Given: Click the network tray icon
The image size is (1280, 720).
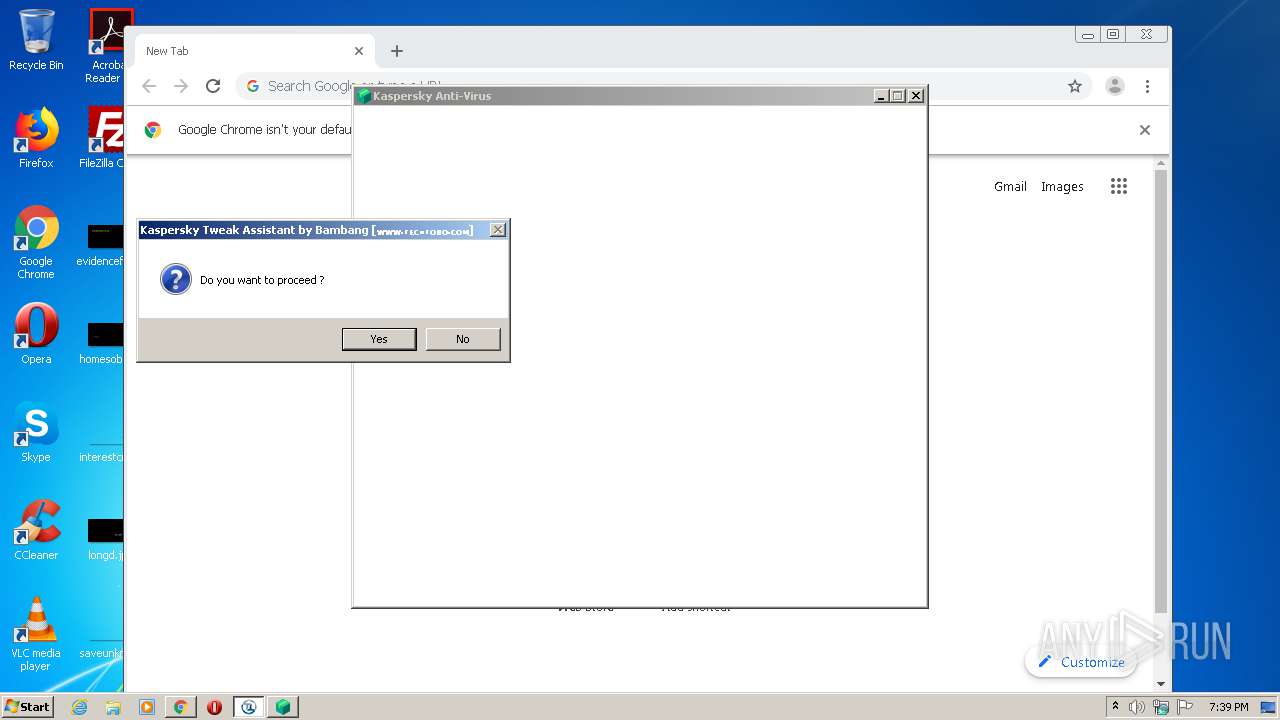Looking at the screenshot, I should [1161, 707].
